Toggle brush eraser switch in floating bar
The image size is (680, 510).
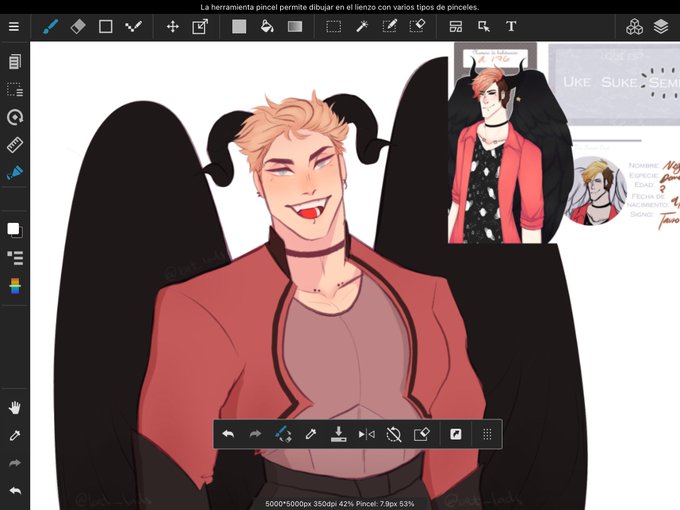(283, 434)
